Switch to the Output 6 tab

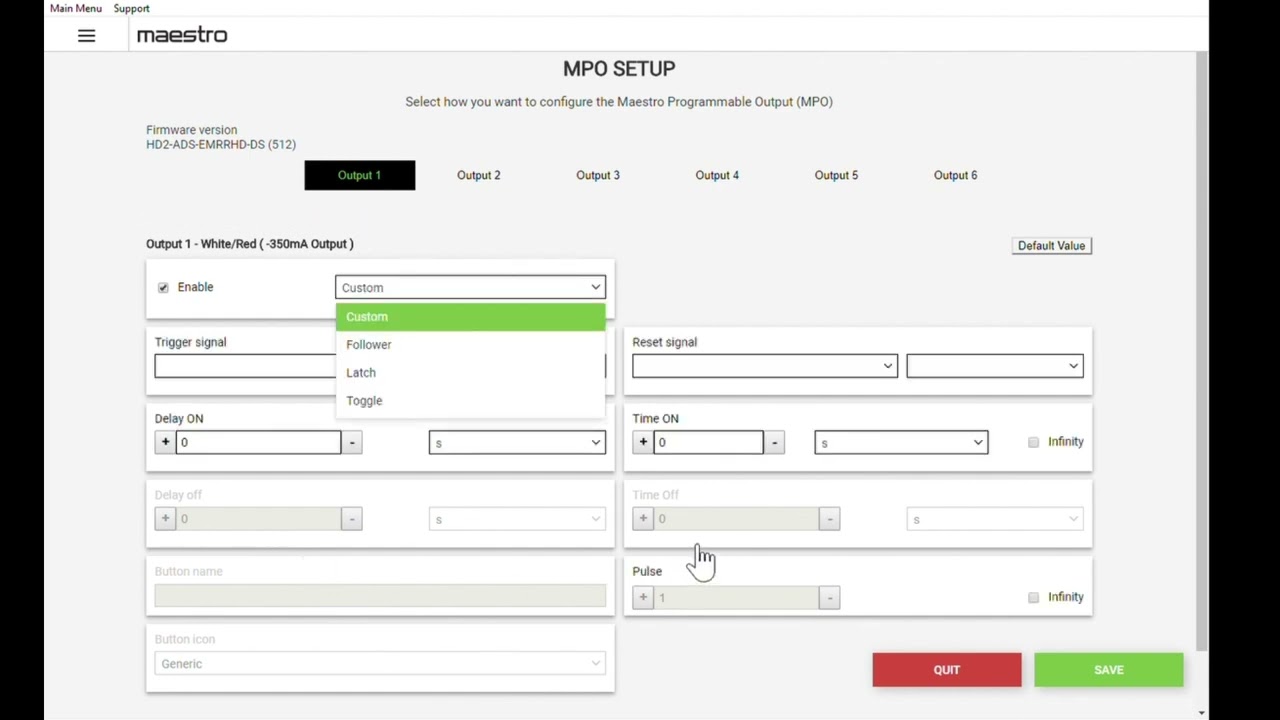point(955,175)
